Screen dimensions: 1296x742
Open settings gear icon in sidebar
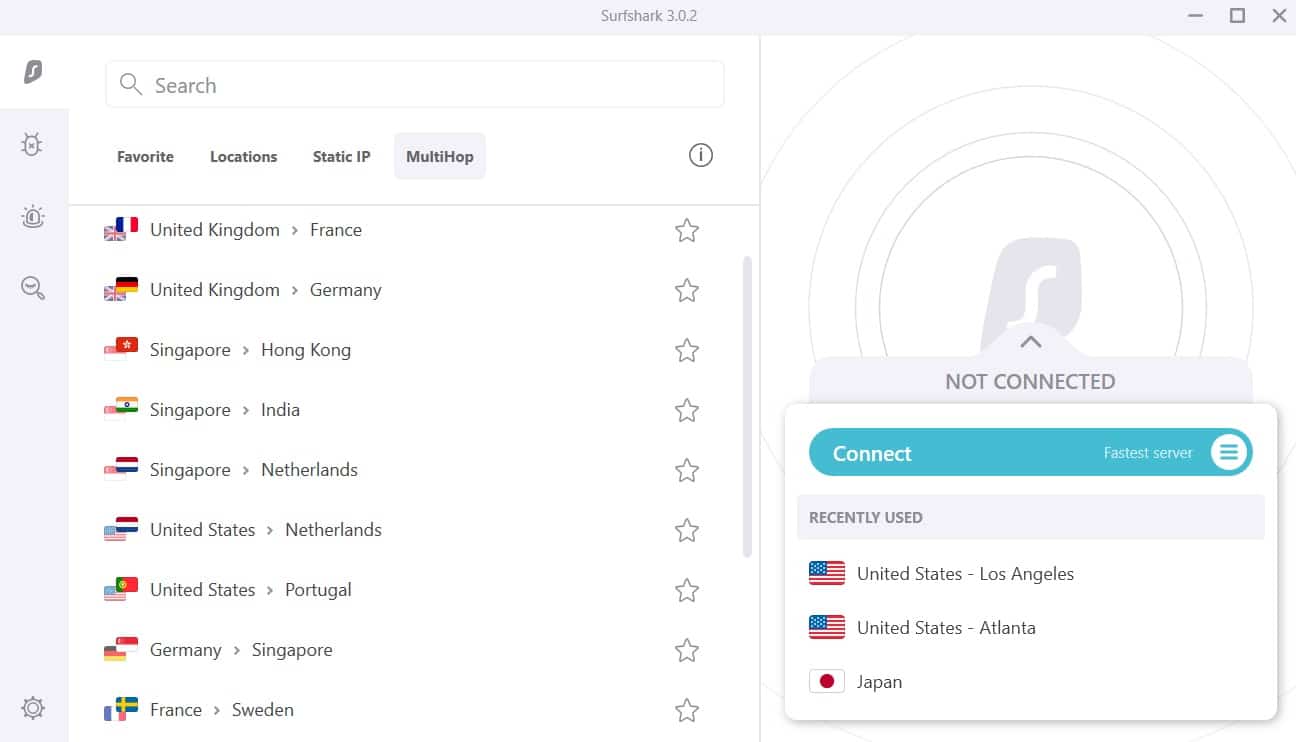click(x=33, y=708)
